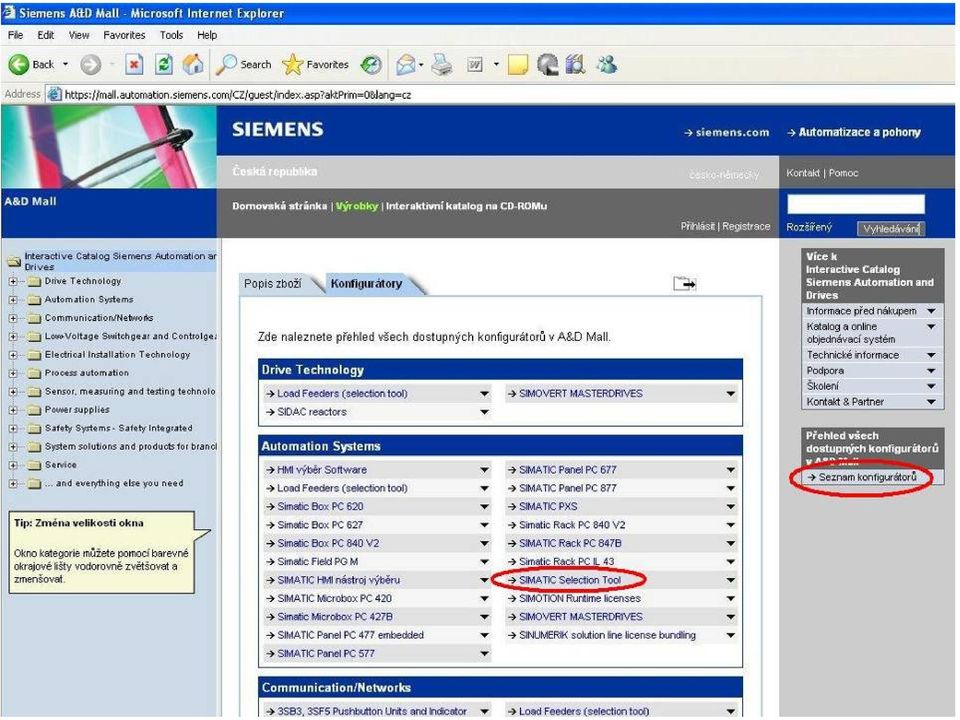Select Electrical Installation Technology tree item
The width and height of the screenshot is (960, 720).
[117, 354]
